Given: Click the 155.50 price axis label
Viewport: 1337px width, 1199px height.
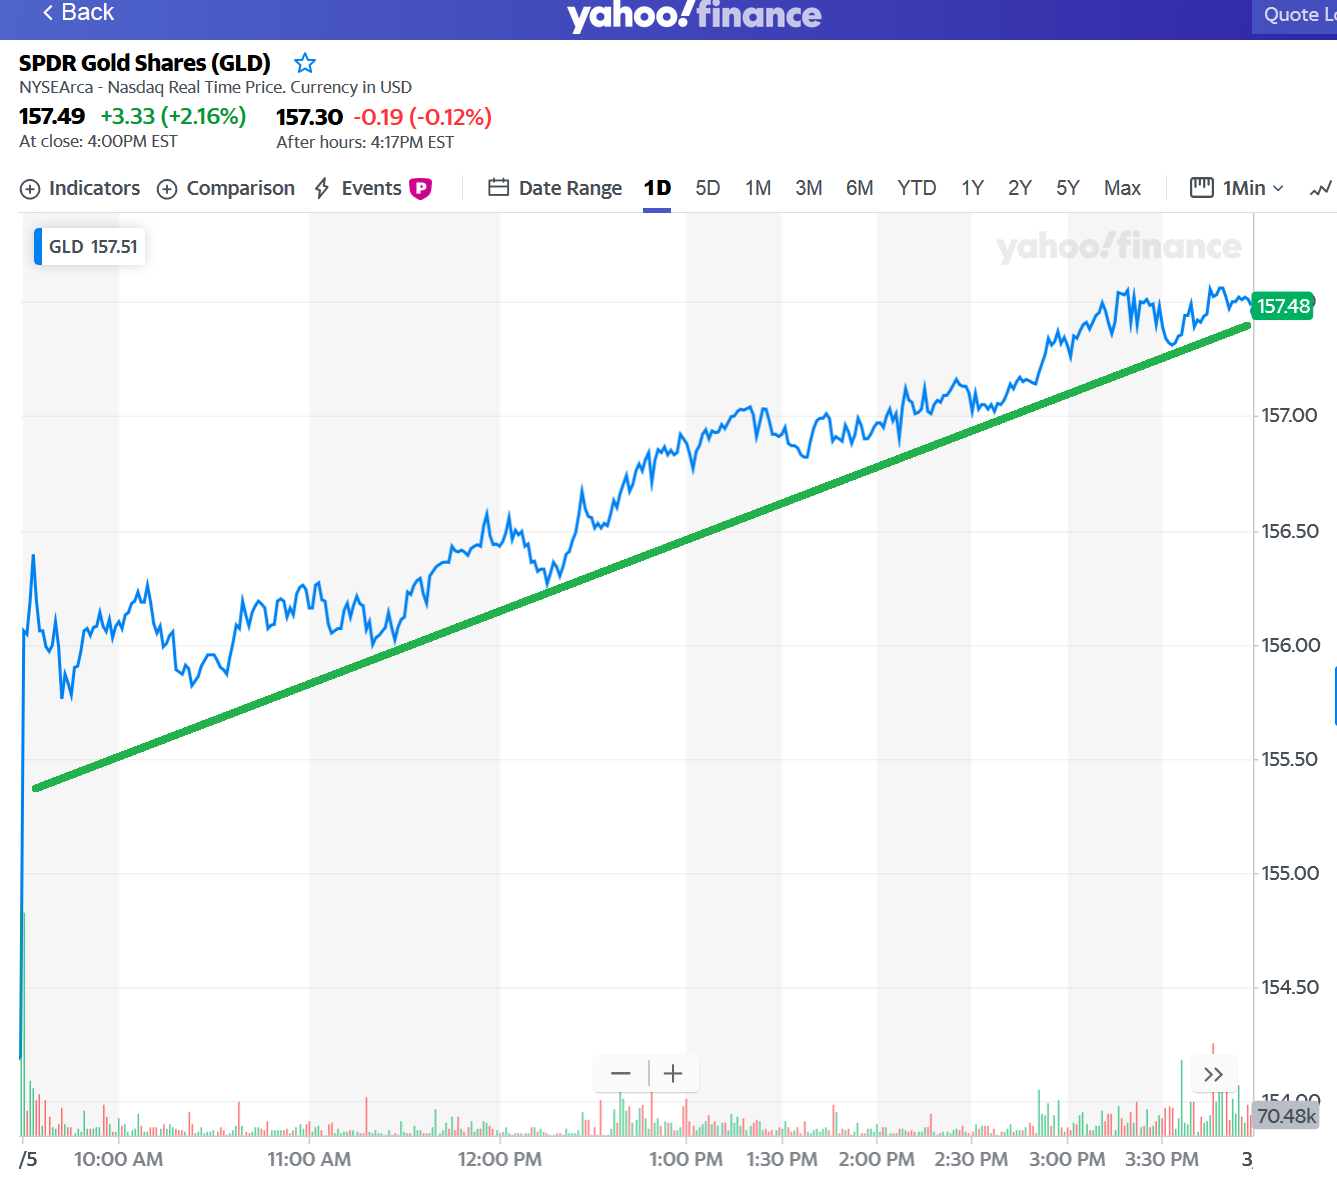Looking at the screenshot, I should (1290, 759).
